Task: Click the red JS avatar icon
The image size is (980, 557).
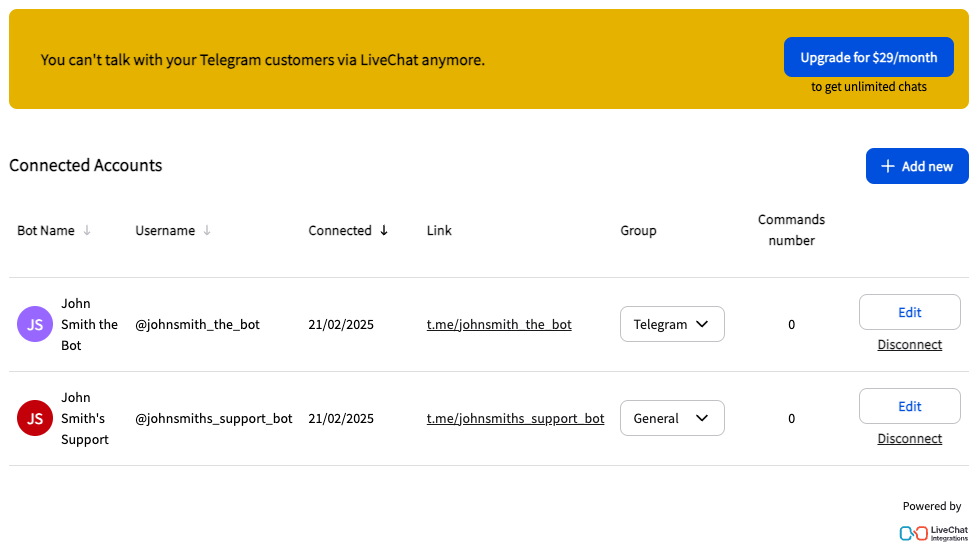Action: tap(34, 418)
